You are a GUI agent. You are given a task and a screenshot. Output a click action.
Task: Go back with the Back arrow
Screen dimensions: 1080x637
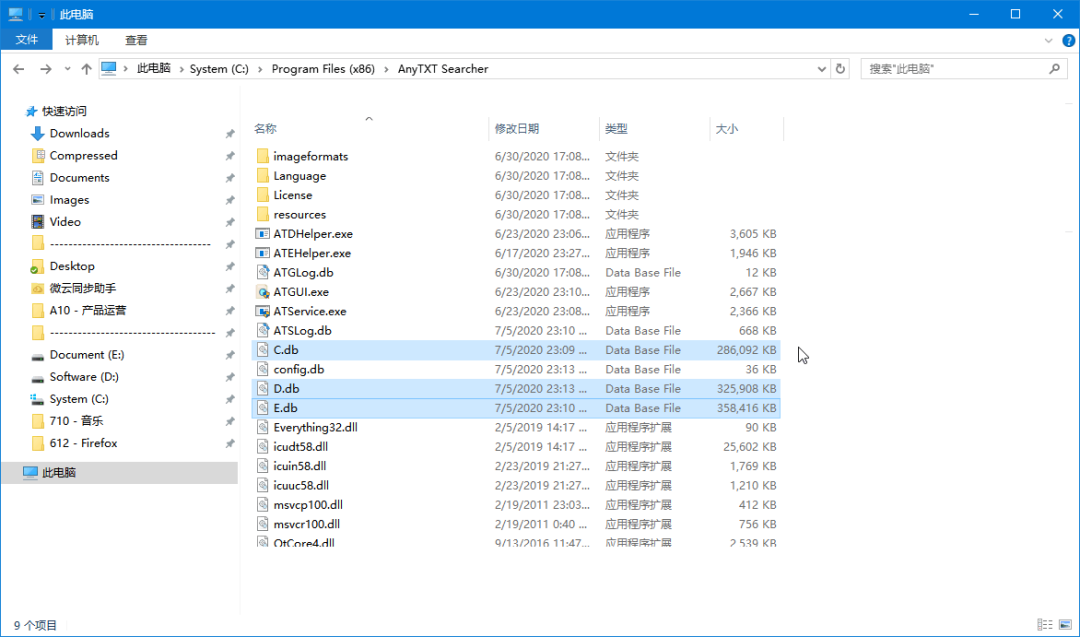[x=19, y=69]
